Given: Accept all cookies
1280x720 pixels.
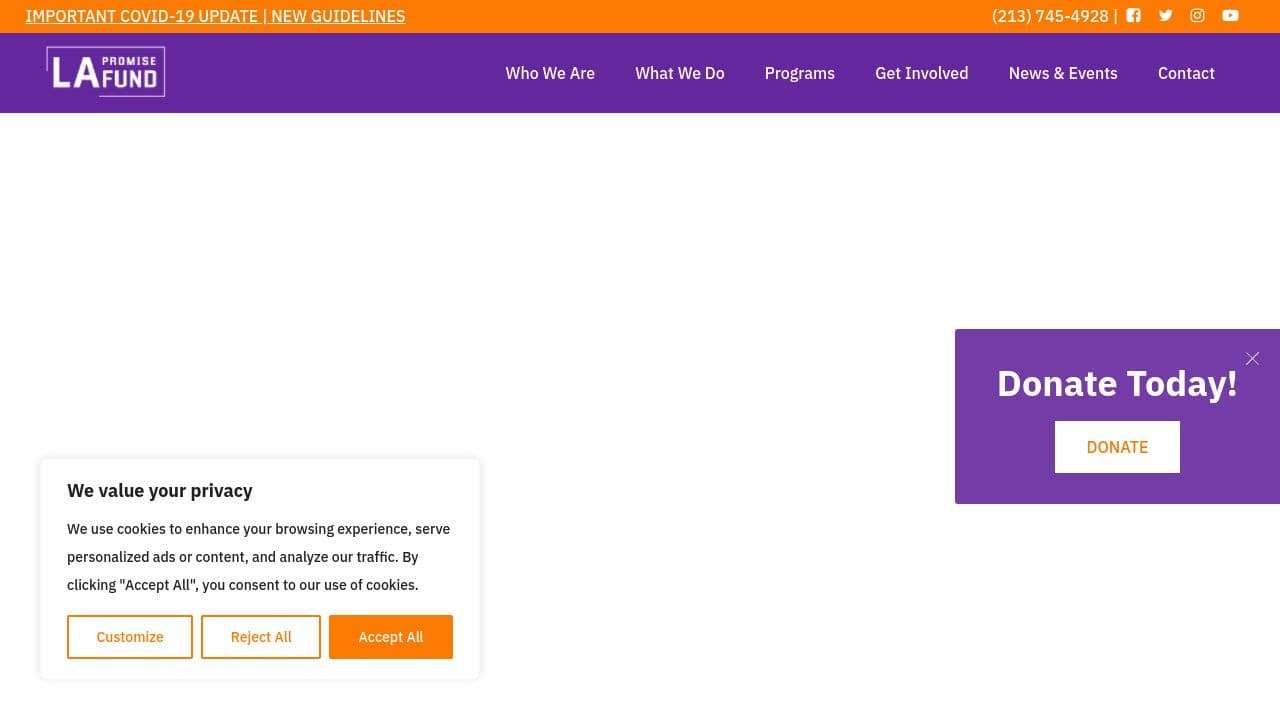Looking at the screenshot, I should (391, 637).
